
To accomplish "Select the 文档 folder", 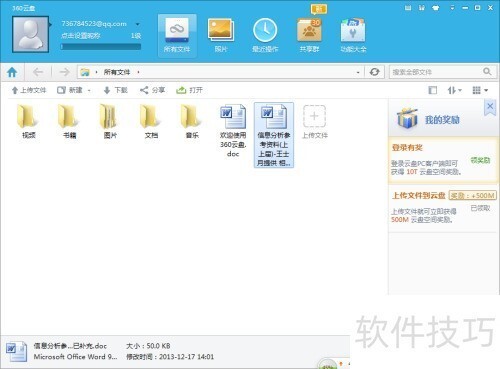I will (151, 121).
